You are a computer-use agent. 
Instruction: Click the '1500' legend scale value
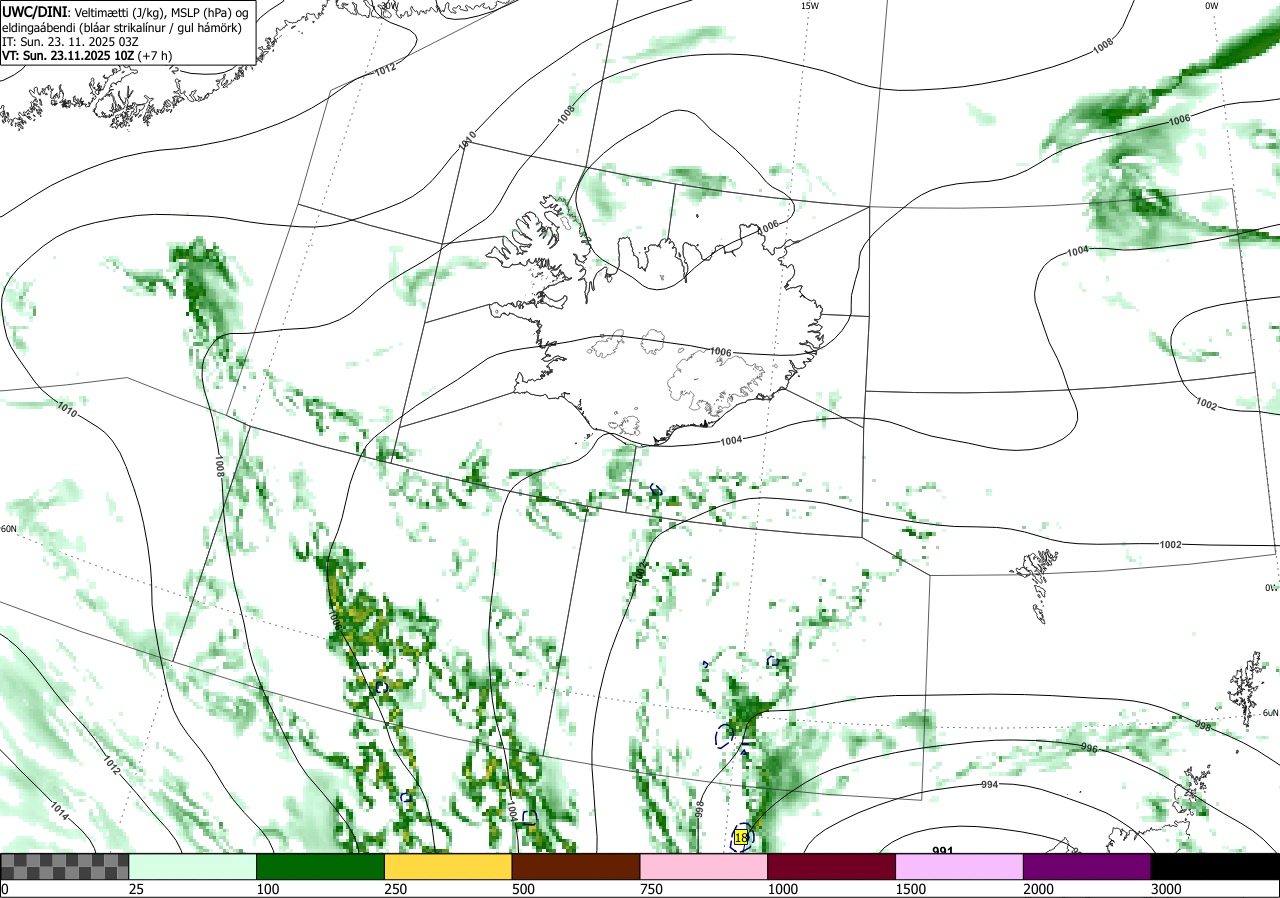click(x=910, y=889)
